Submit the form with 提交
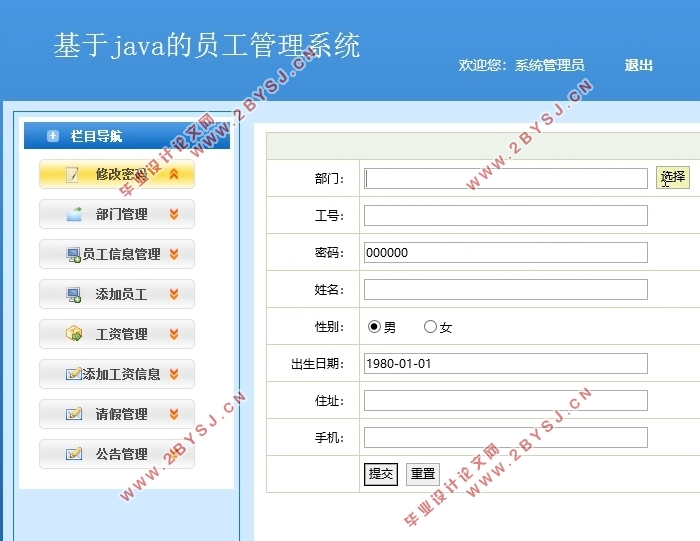The width and height of the screenshot is (700, 541). (x=381, y=474)
